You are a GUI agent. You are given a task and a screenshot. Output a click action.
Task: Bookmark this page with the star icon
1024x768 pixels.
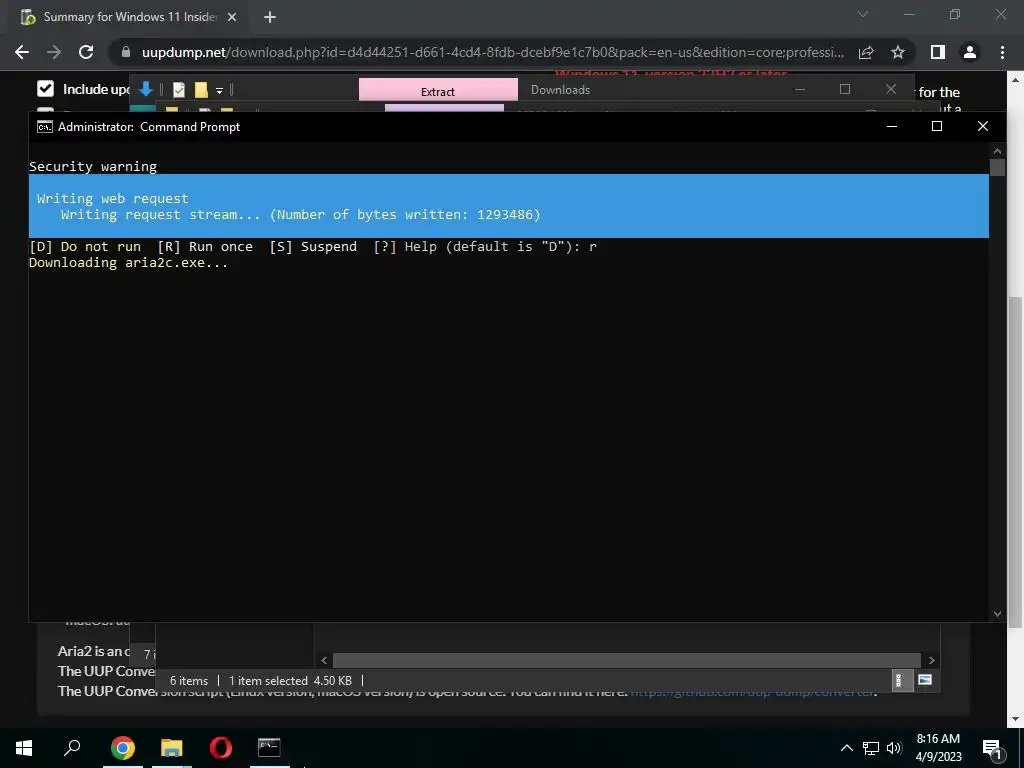(898, 52)
